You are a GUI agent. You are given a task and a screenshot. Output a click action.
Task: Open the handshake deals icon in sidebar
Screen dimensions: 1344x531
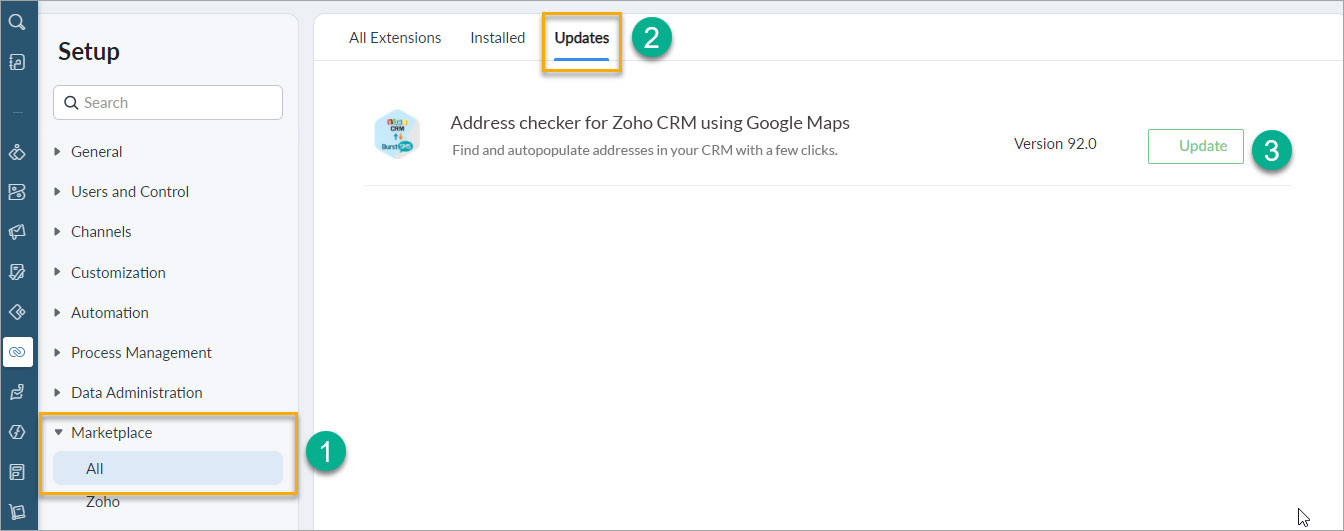(x=17, y=152)
